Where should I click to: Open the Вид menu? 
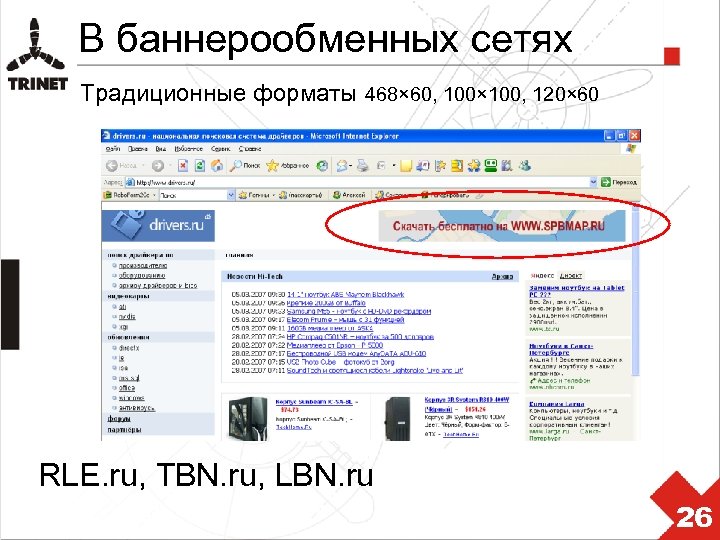(161, 149)
